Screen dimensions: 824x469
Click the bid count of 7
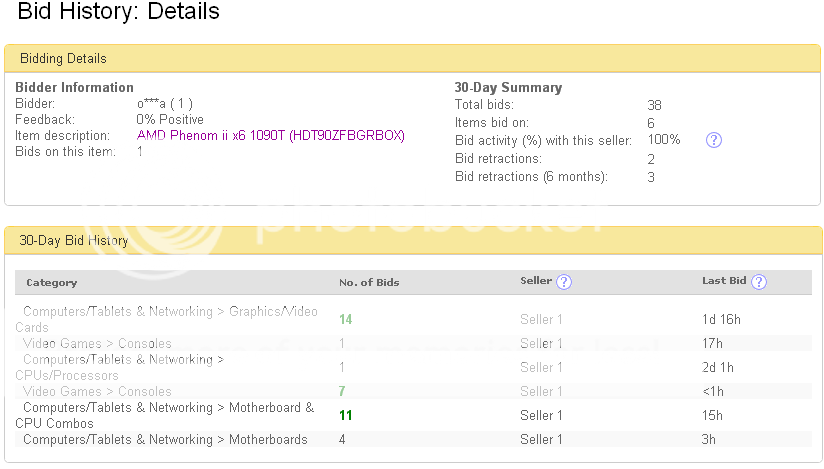tap(342, 391)
